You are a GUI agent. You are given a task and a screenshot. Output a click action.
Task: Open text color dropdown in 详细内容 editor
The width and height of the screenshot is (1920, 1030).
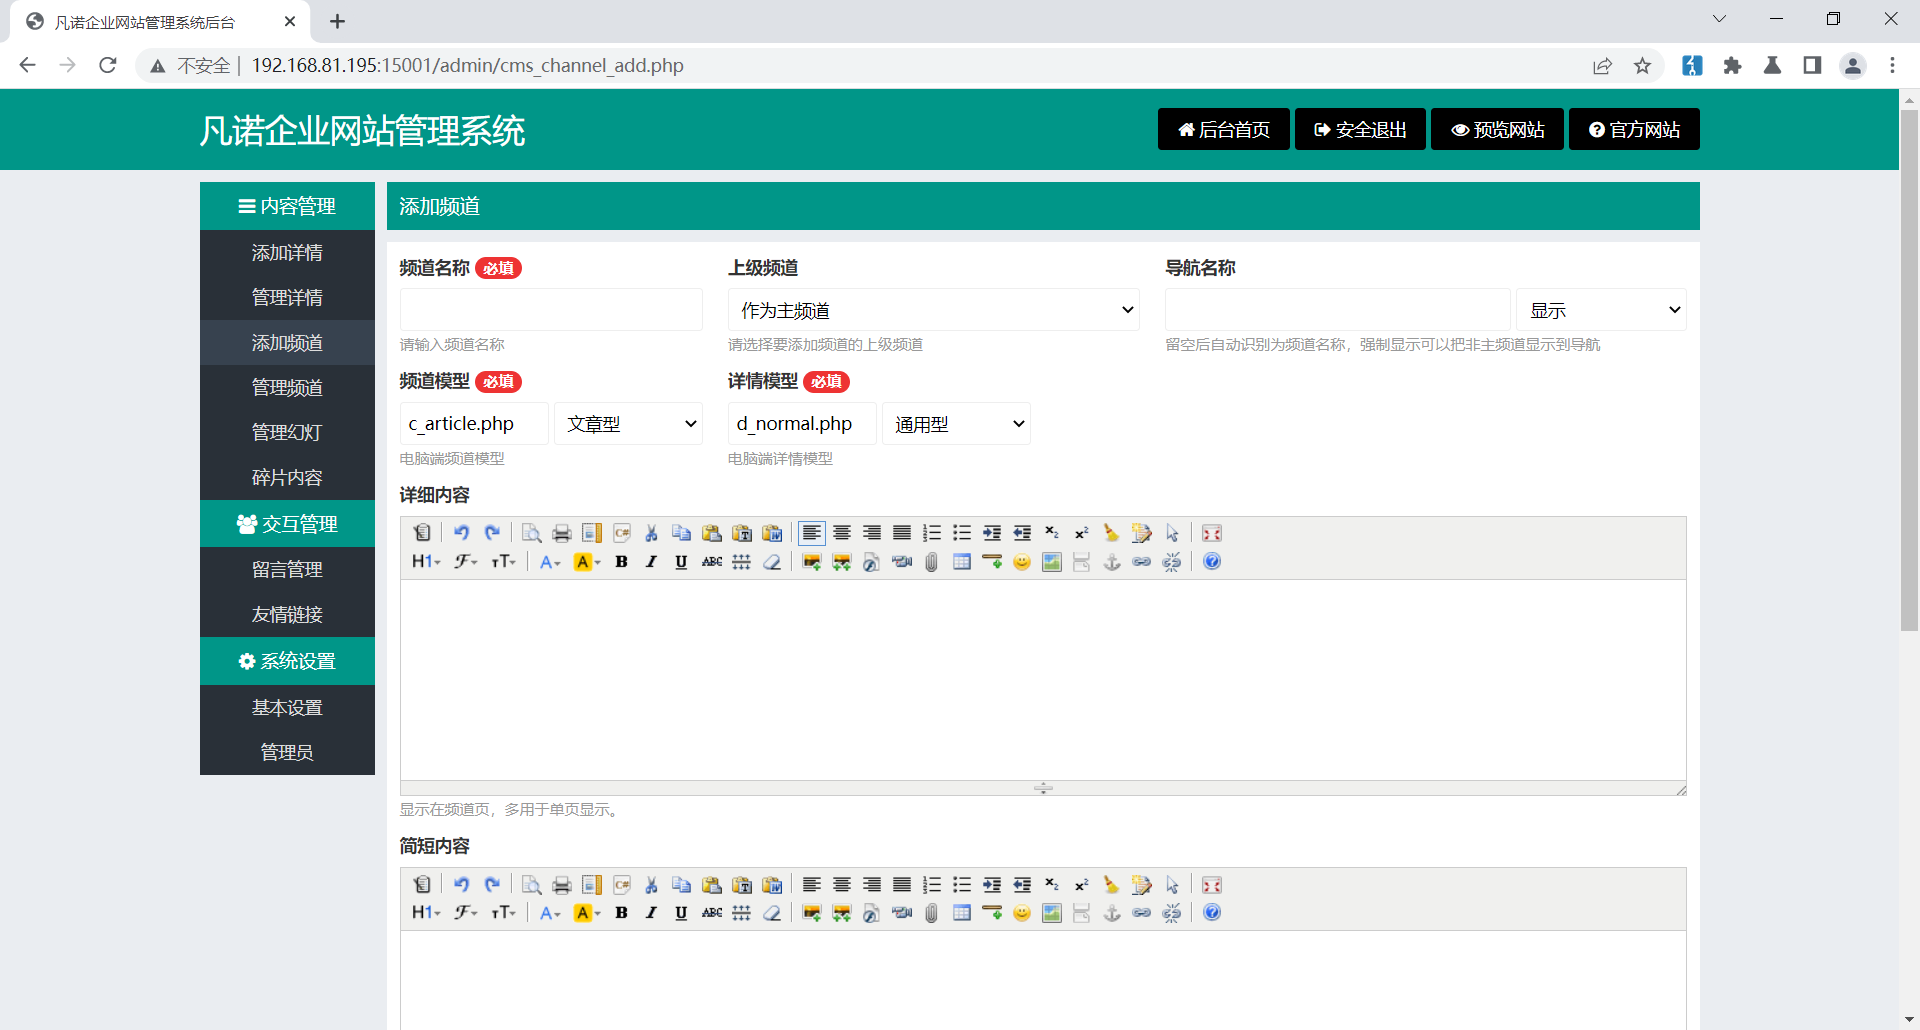tap(550, 562)
